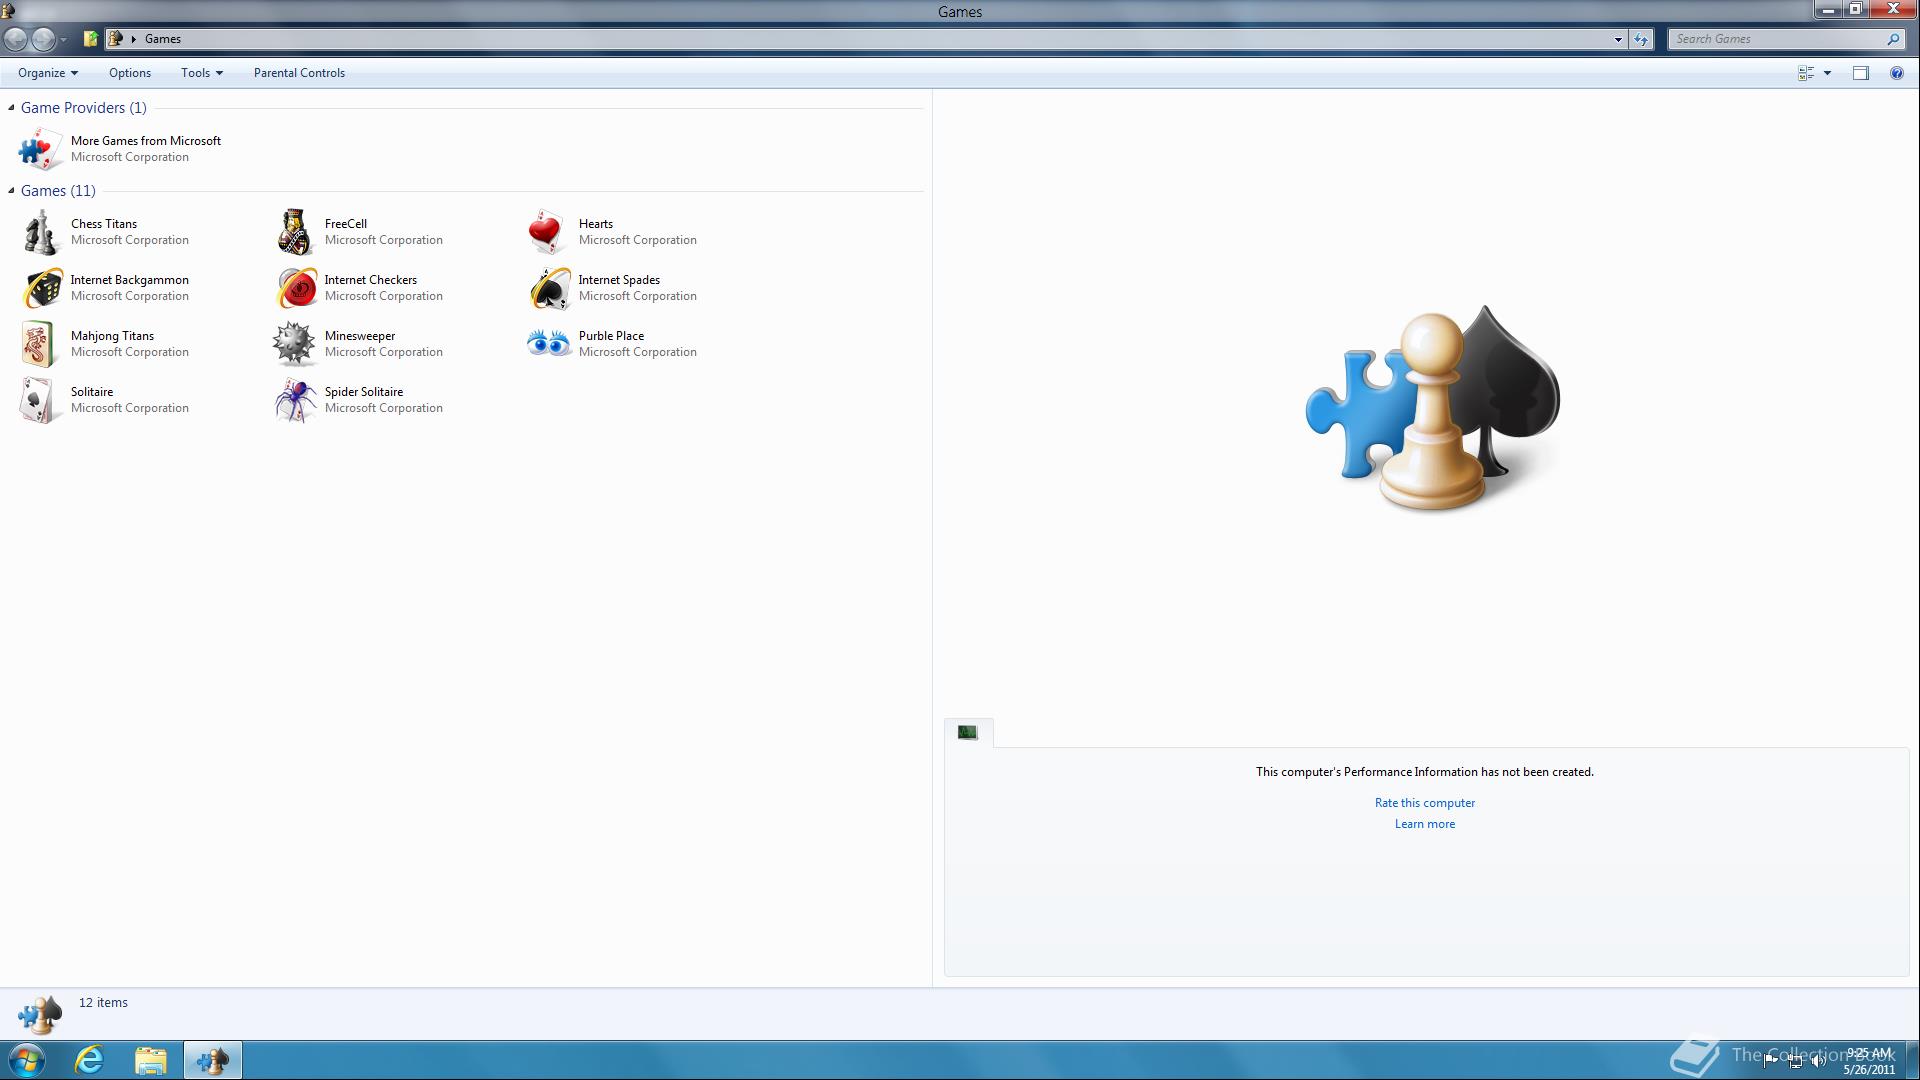Viewport: 1920px width, 1080px height.
Task: Click the change view icon
Action: tap(1806, 73)
